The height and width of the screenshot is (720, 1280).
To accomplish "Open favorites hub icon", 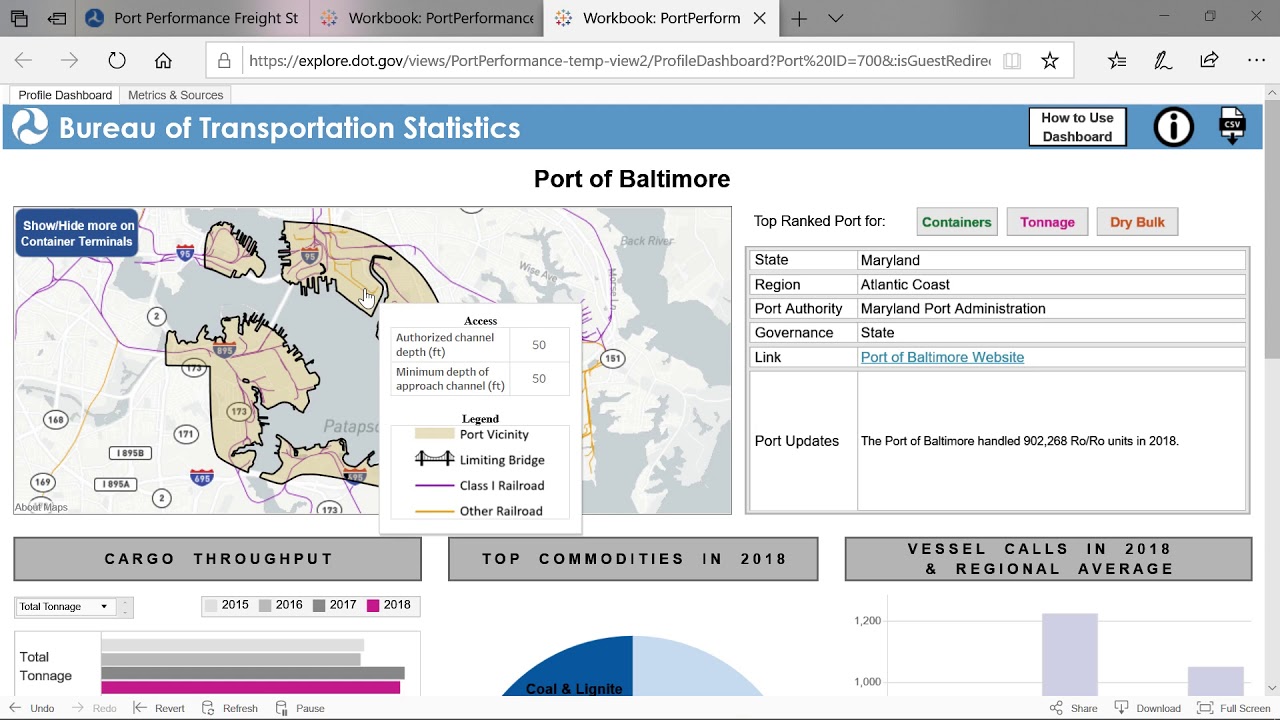I will click(1117, 61).
